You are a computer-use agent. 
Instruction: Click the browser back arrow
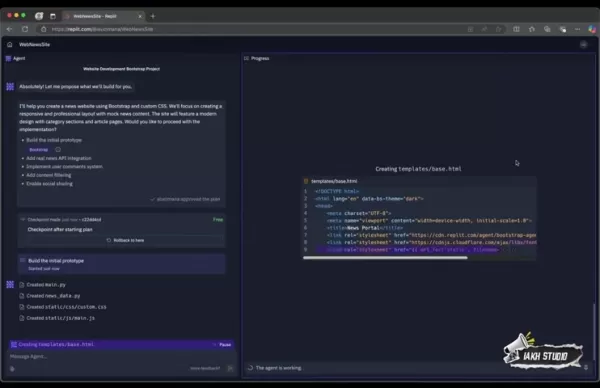(10, 29)
